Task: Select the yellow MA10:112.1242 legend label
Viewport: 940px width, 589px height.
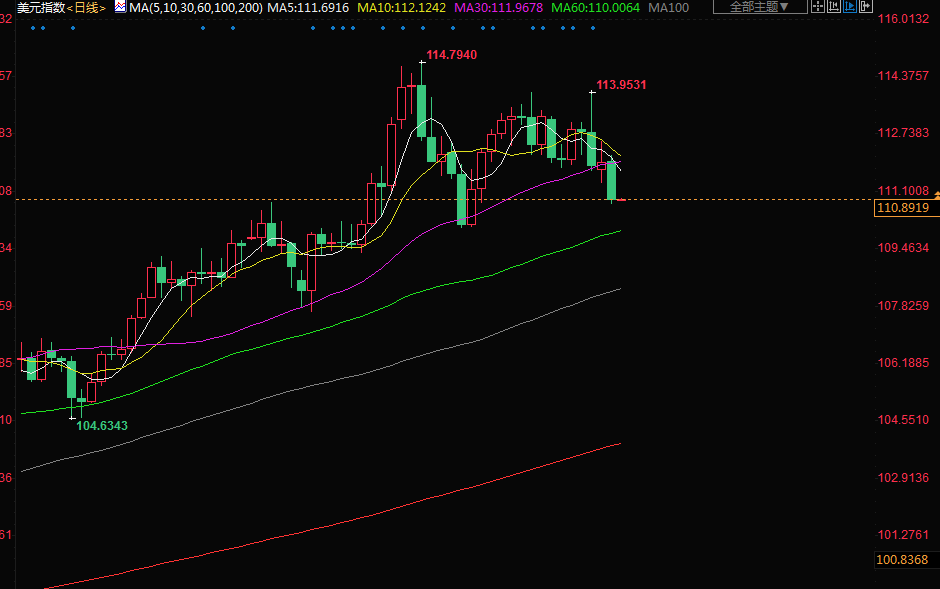Action: [x=403, y=7]
